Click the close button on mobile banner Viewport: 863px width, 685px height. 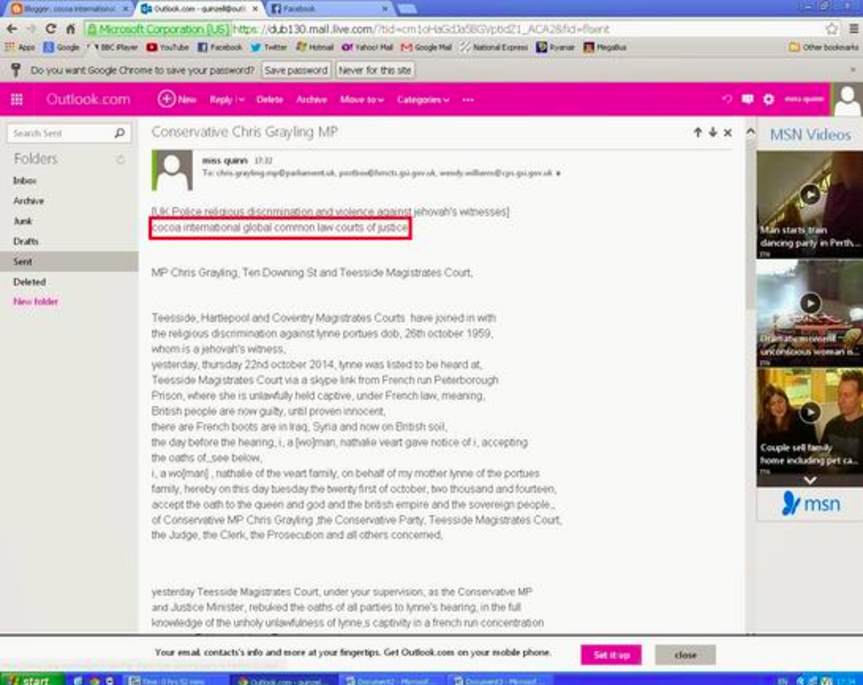685,655
